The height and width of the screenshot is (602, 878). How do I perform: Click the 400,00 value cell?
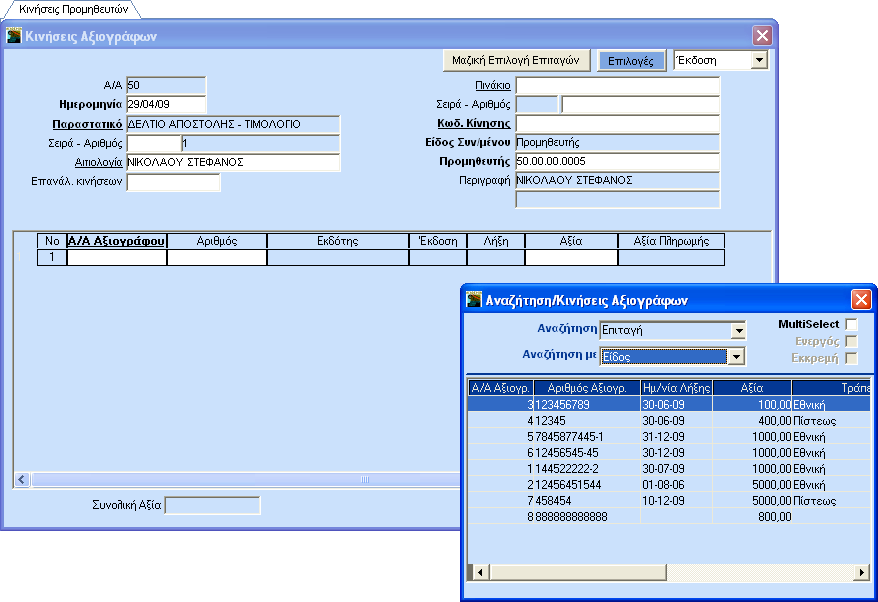point(752,421)
